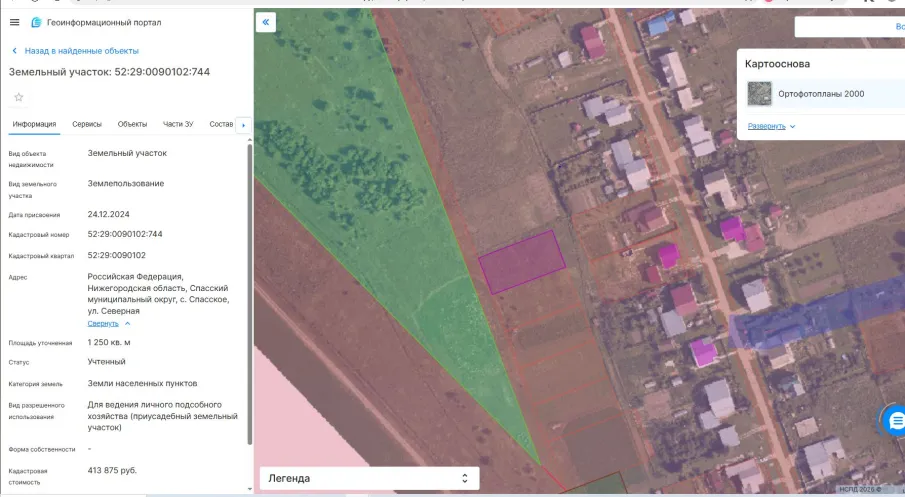Click the date value 24.12.2024

pos(109,214)
